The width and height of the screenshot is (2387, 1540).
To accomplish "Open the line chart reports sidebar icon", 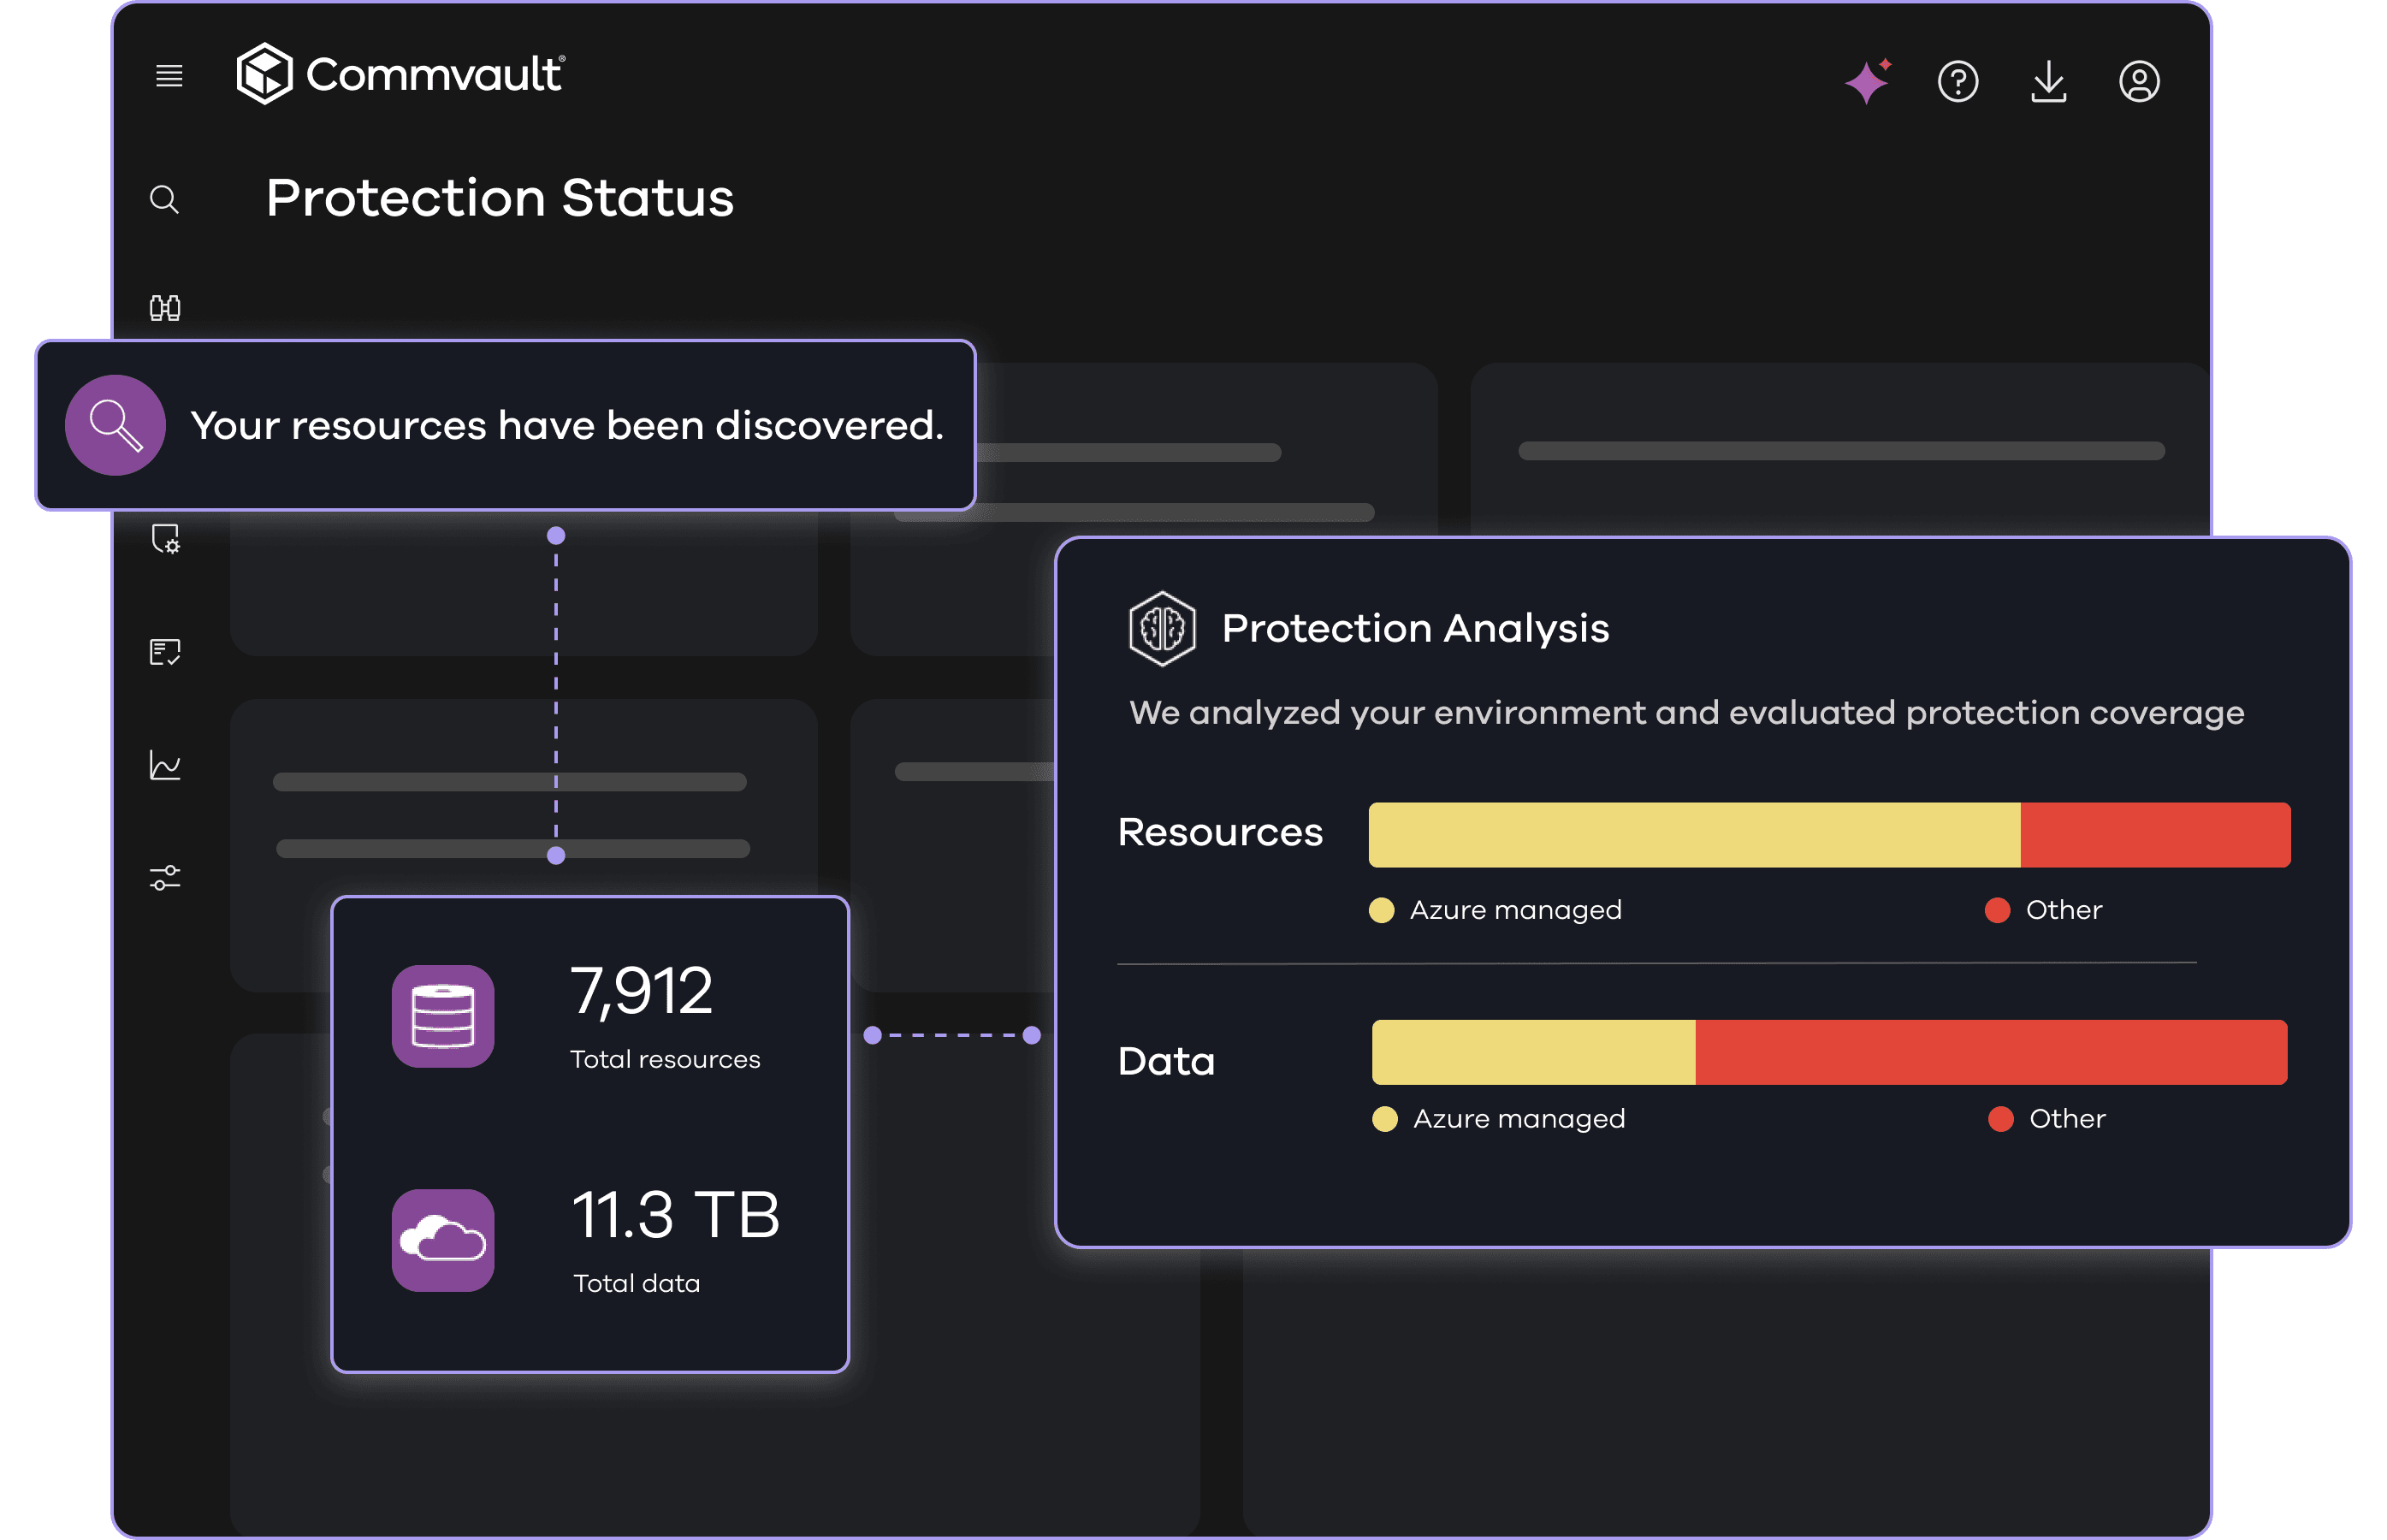I will (x=165, y=765).
